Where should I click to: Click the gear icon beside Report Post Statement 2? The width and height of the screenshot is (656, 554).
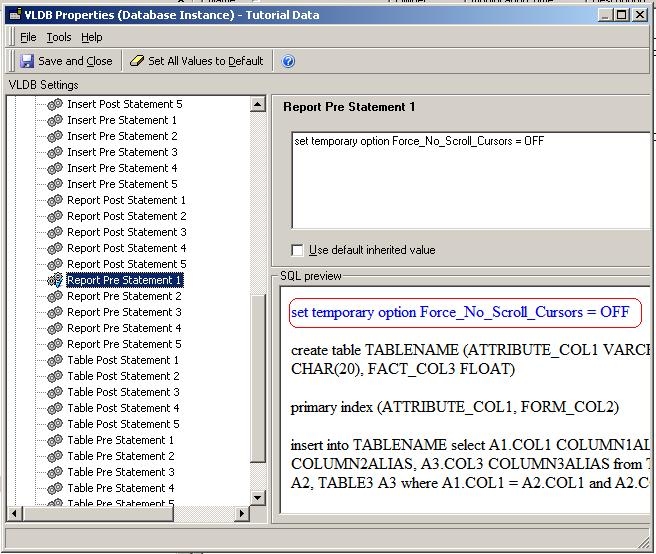pyautogui.click(x=55, y=216)
